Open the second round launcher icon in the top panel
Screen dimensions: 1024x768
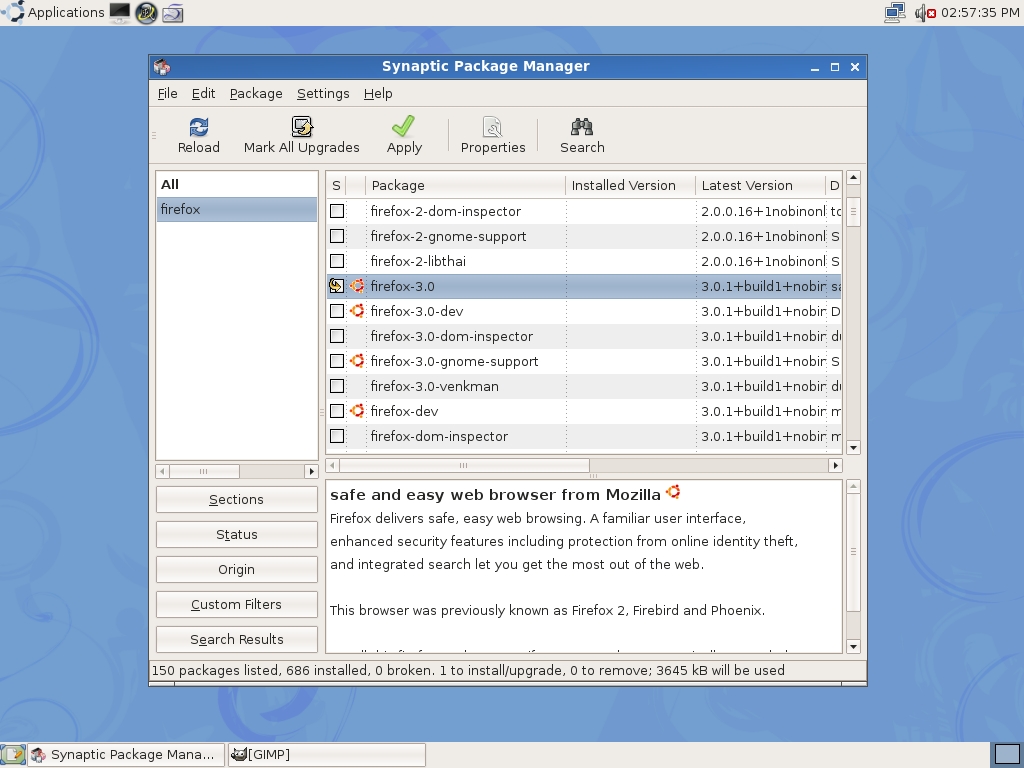click(146, 12)
